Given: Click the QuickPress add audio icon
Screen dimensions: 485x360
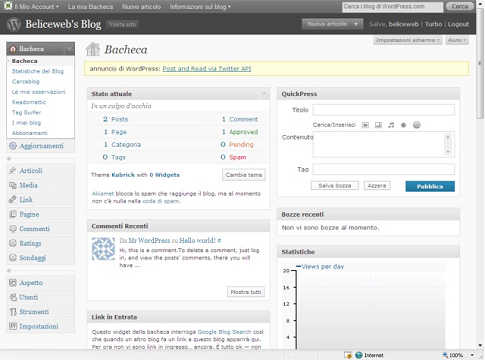Looking at the screenshot, I should 391,125.
